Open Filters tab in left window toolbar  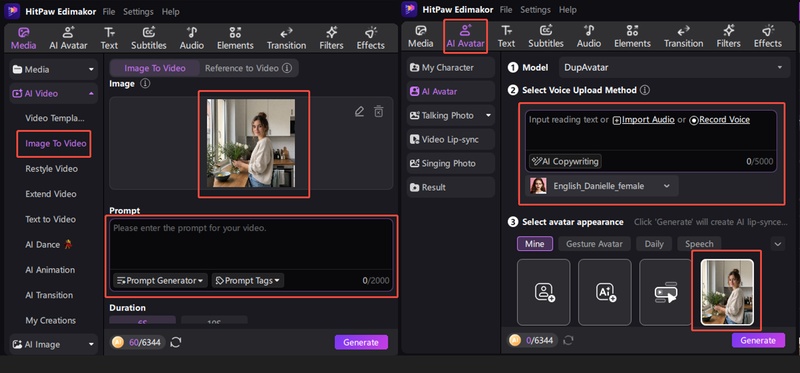[331, 38]
